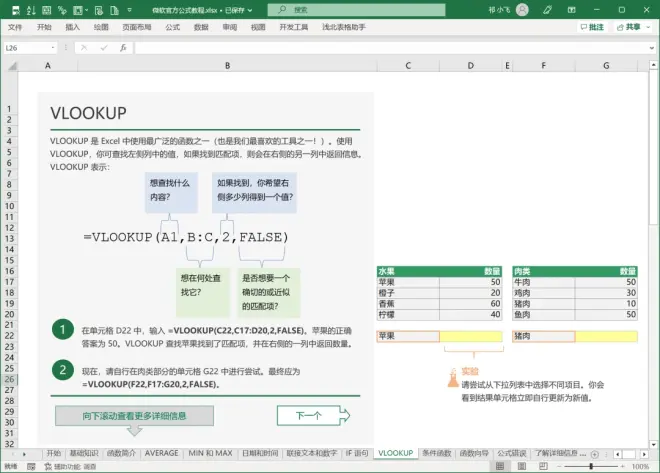The image size is (660, 473).
Task: Switch to the IF 语句 sheet tab
Action: pyautogui.click(x=357, y=453)
